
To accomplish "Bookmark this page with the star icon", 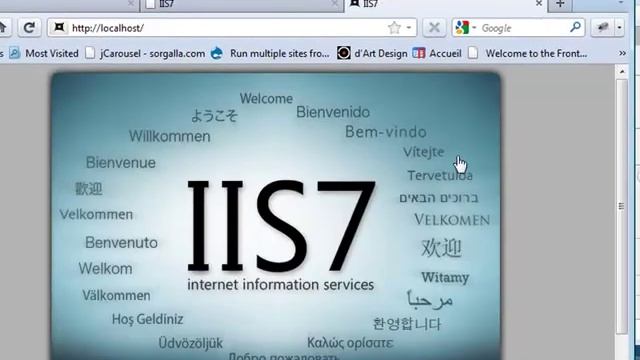I will click(394, 28).
